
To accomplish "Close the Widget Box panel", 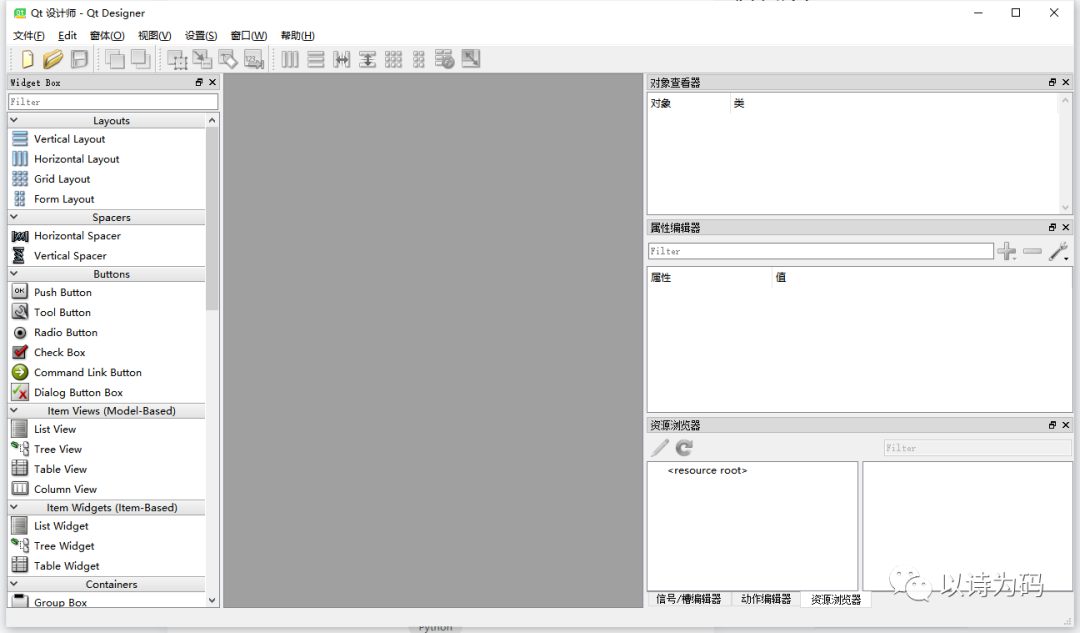I will (x=212, y=82).
